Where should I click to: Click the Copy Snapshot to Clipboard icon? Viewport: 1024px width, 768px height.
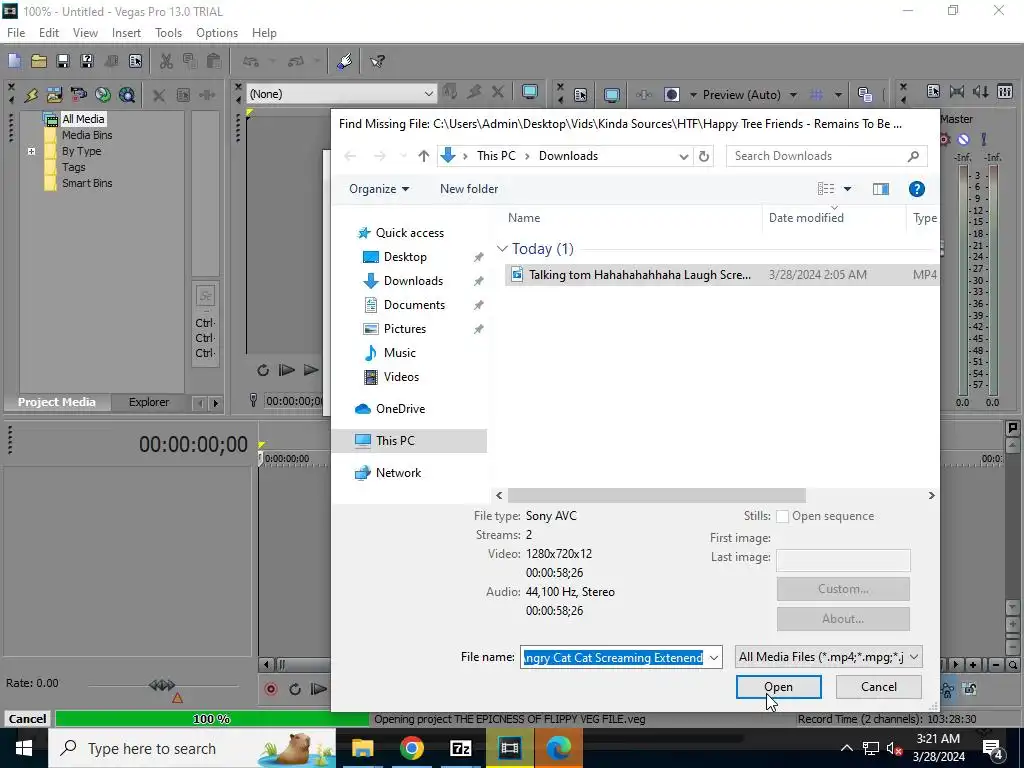tap(865, 95)
